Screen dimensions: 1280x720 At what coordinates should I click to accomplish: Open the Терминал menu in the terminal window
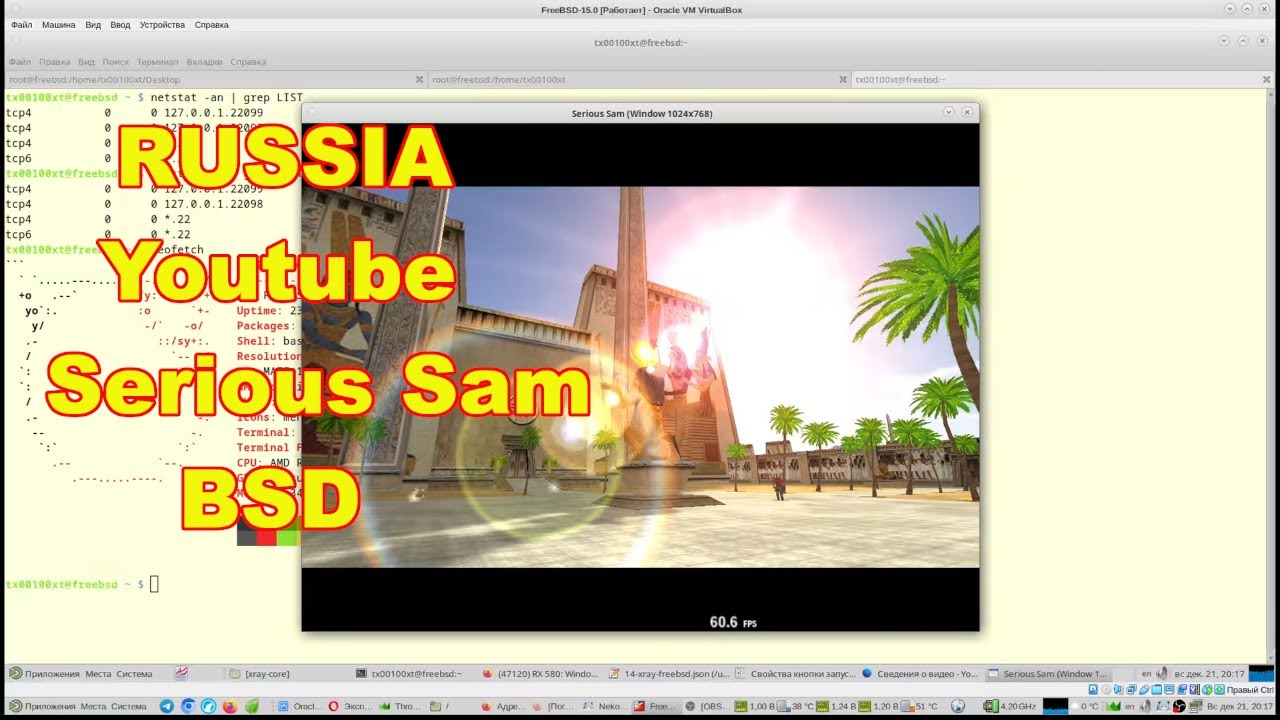pyautogui.click(x=158, y=61)
